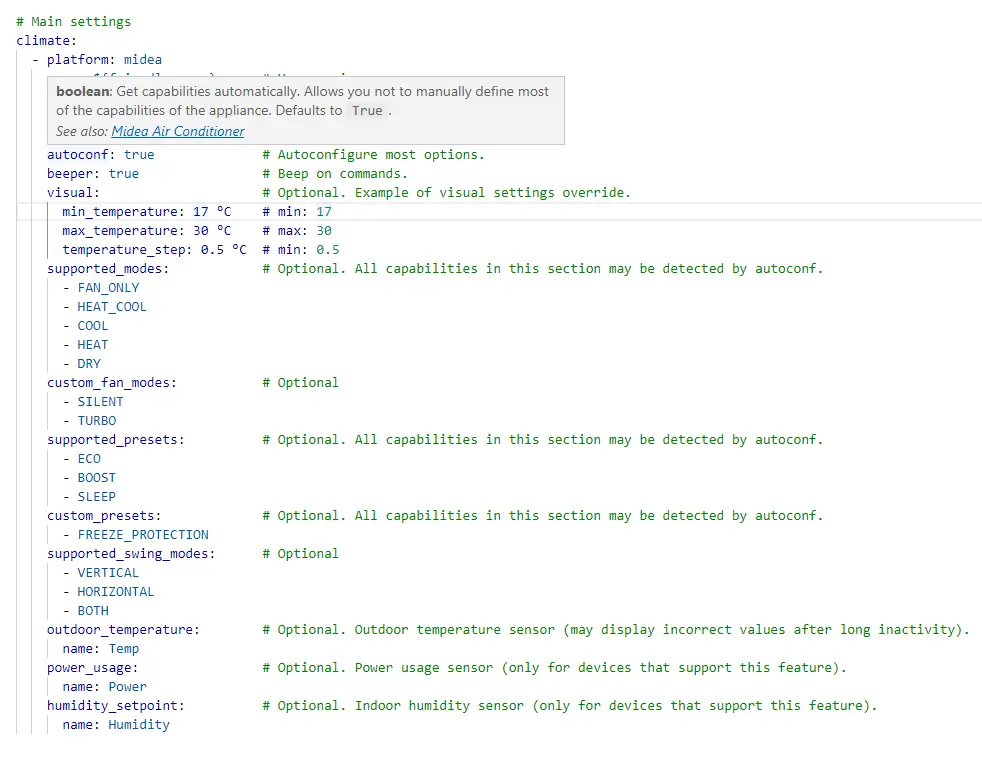982x757 pixels.
Task: Click the HORIZONTAL swing mode entry
Action: point(116,592)
